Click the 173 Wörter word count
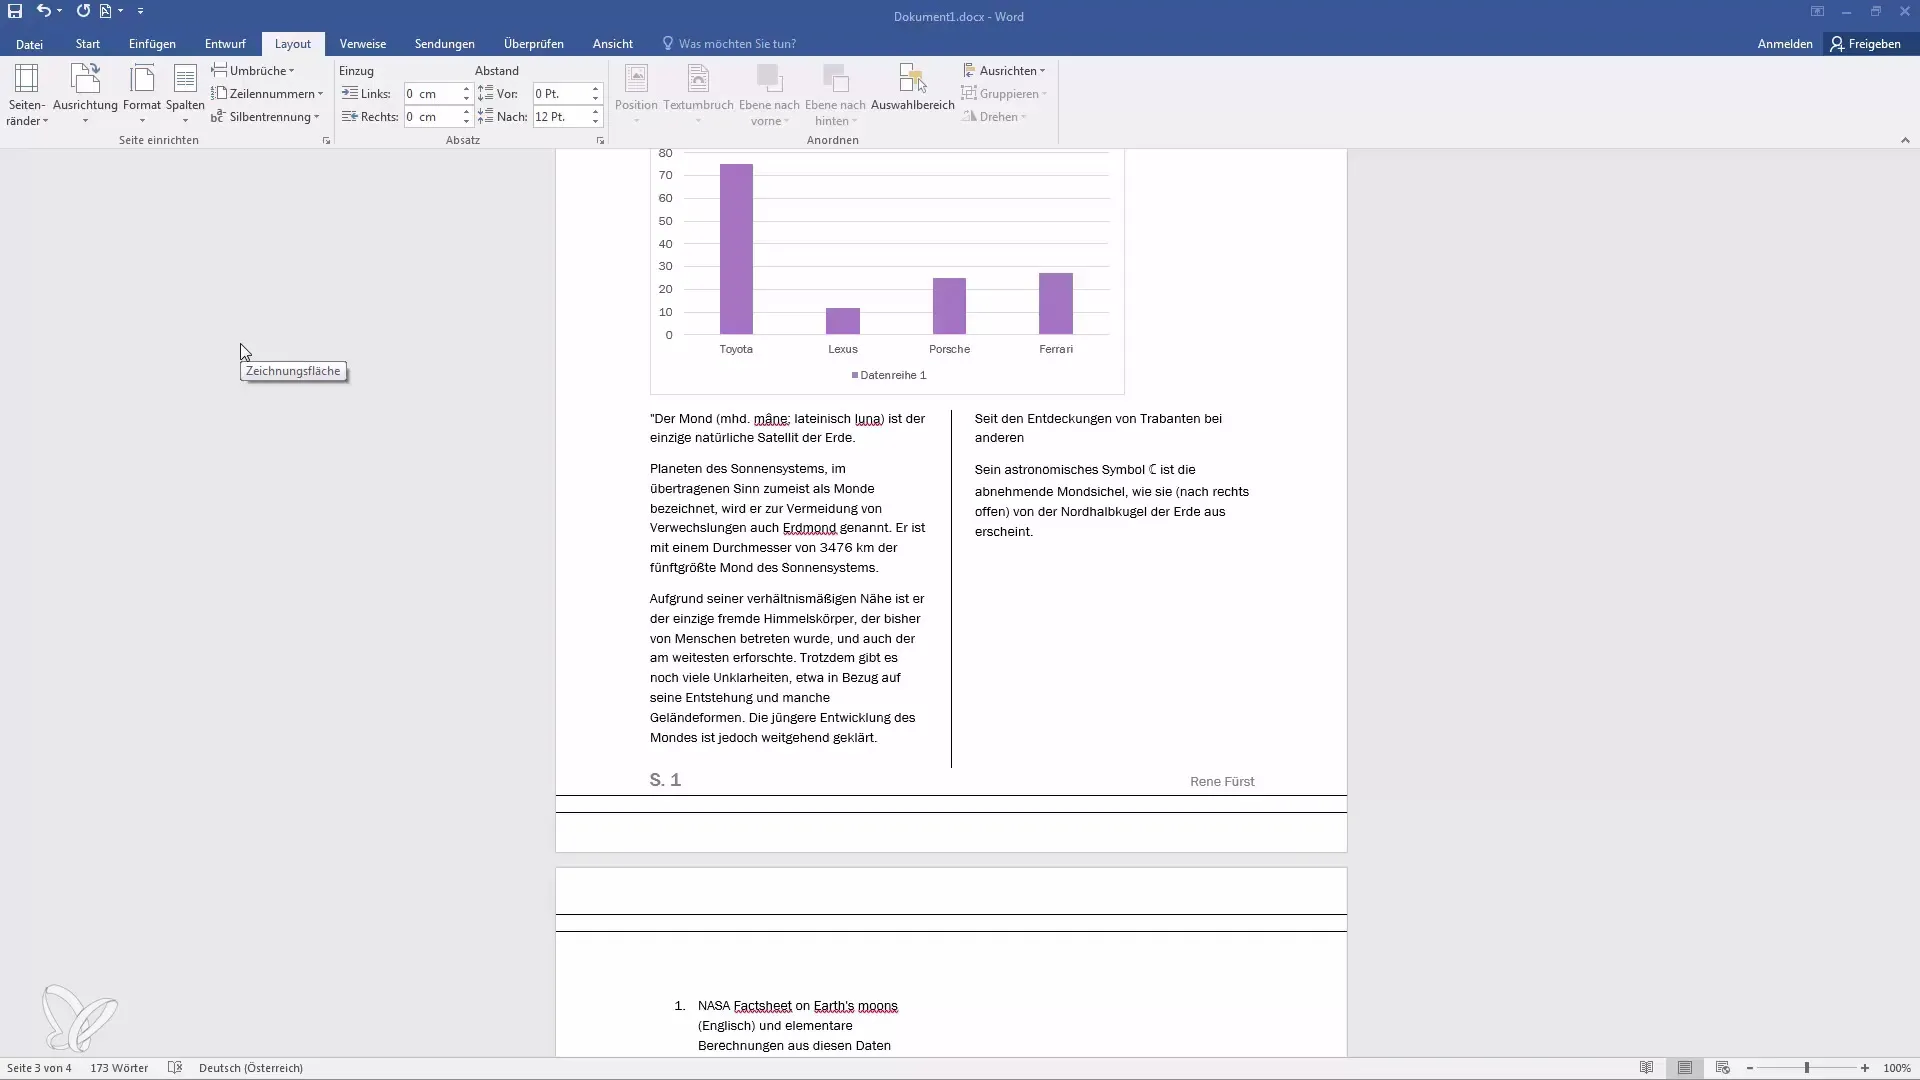 (119, 1068)
